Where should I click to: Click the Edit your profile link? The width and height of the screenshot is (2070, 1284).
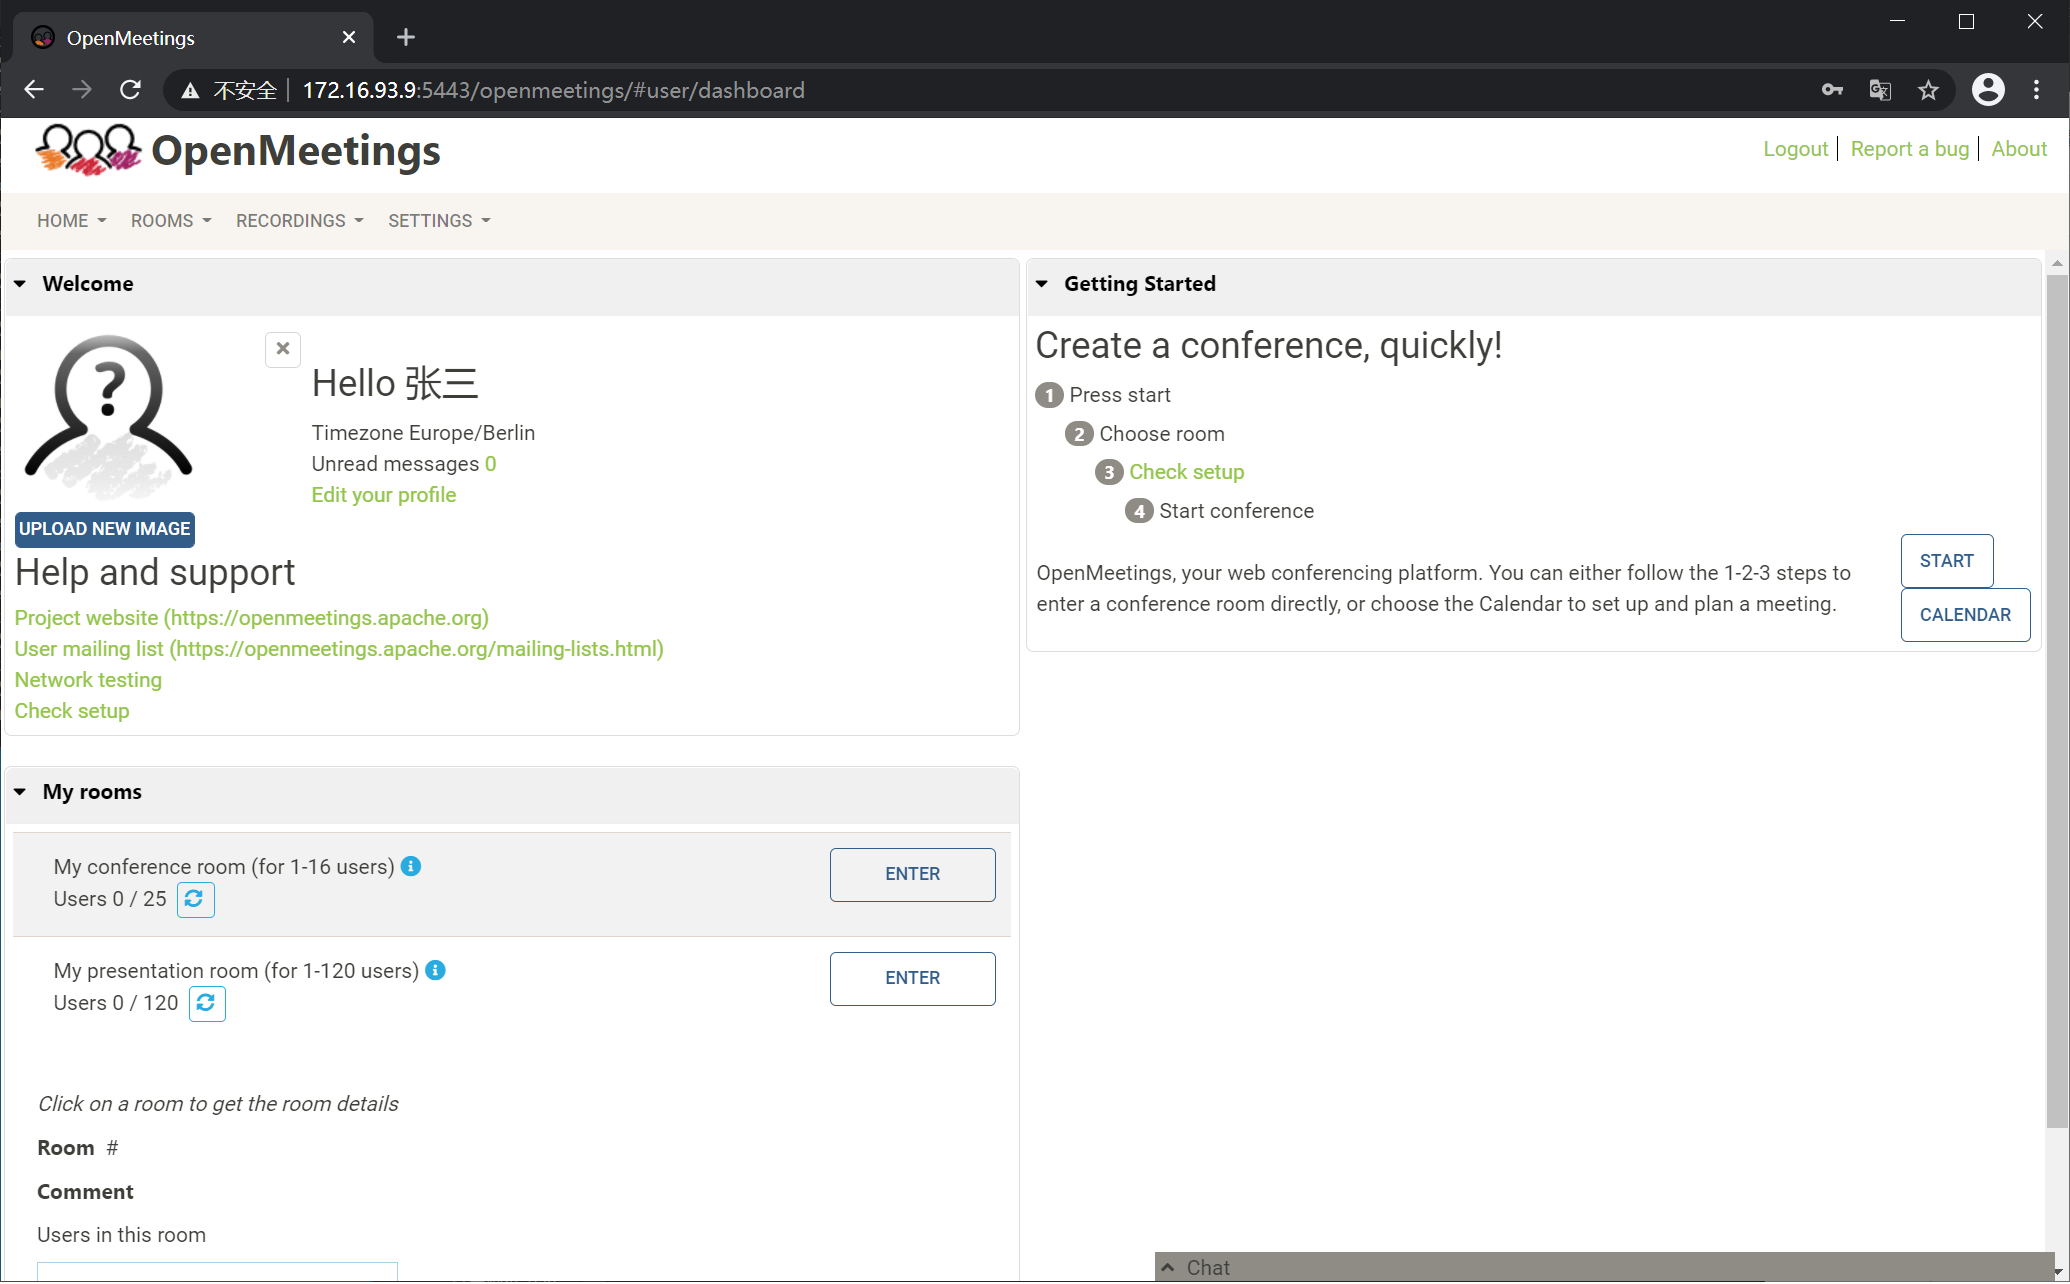[383, 495]
